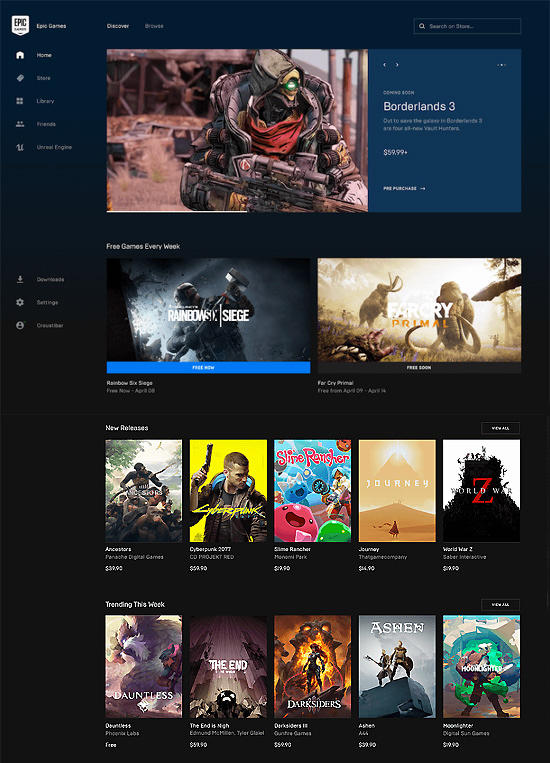Open the Downloads arrow icon
This screenshot has height=763, width=550.
pyautogui.click(x=20, y=279)
